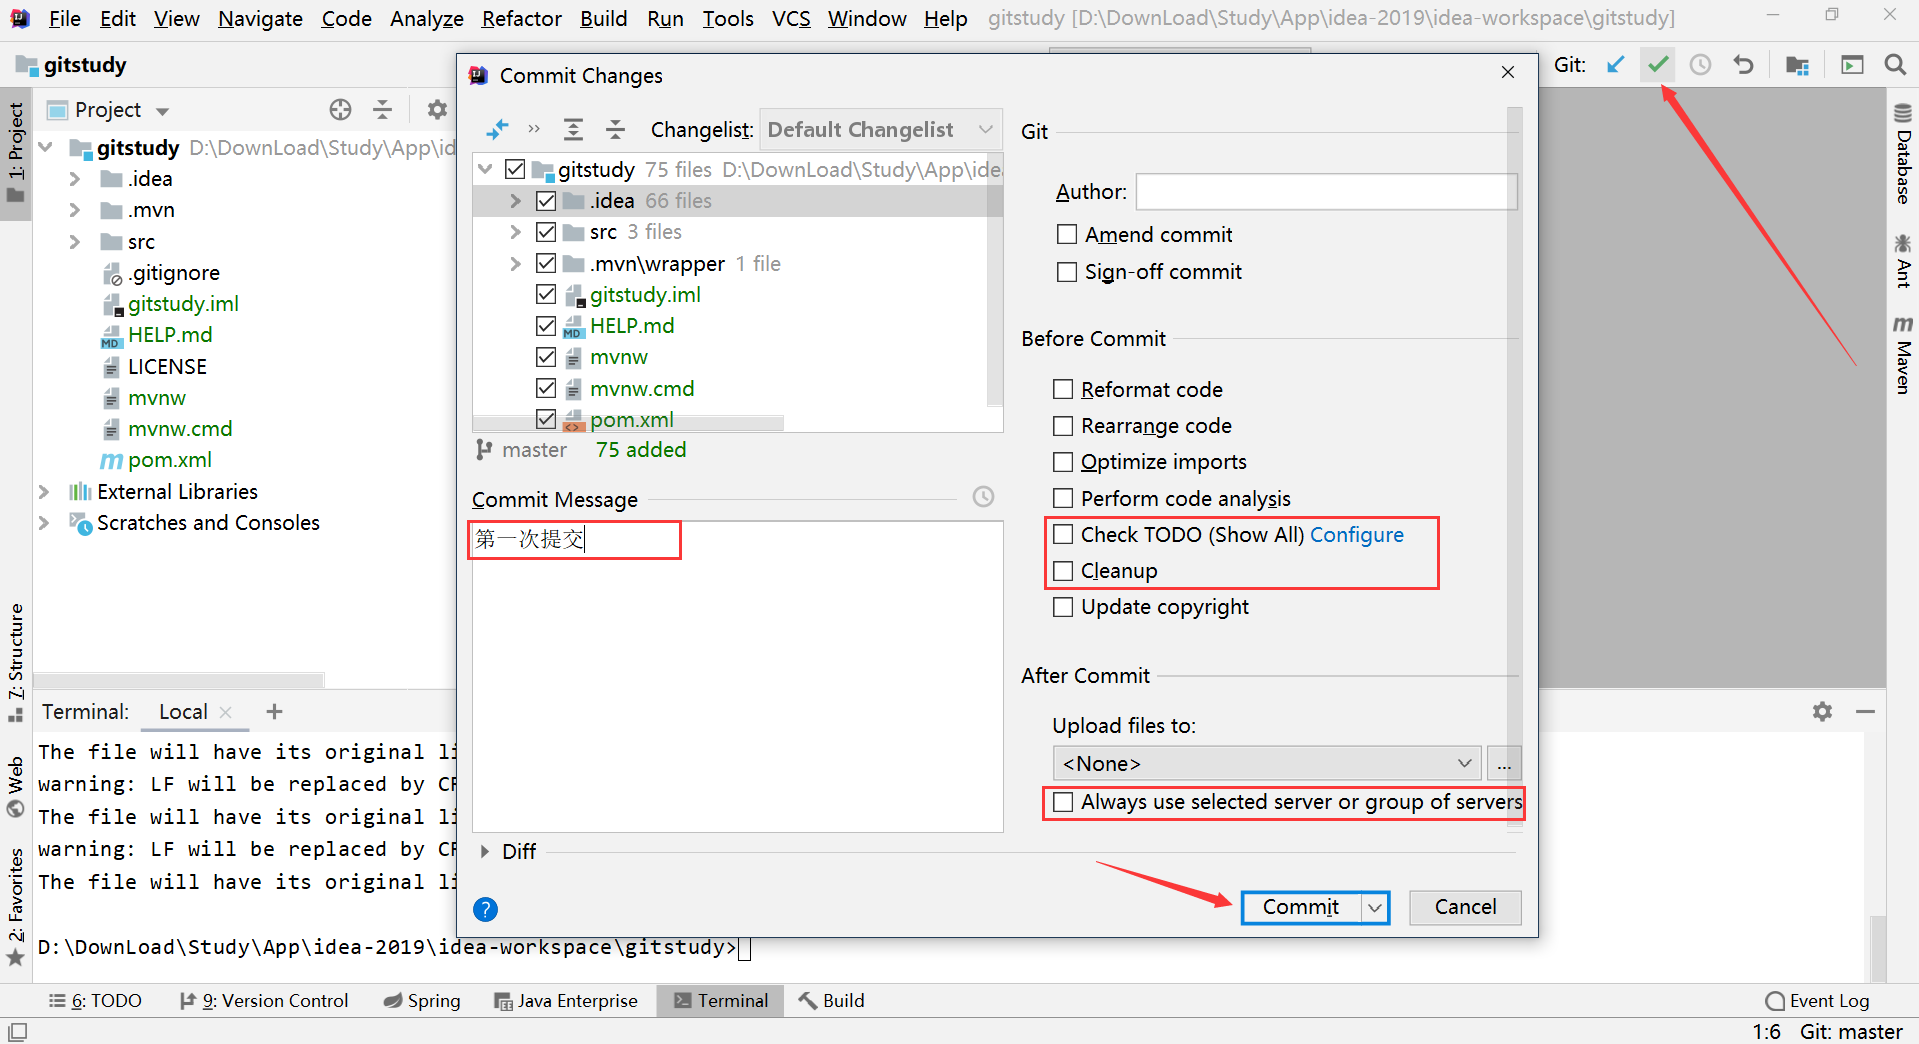Open the Database side panel
1919x1044 pixels.
[1903, 153]
